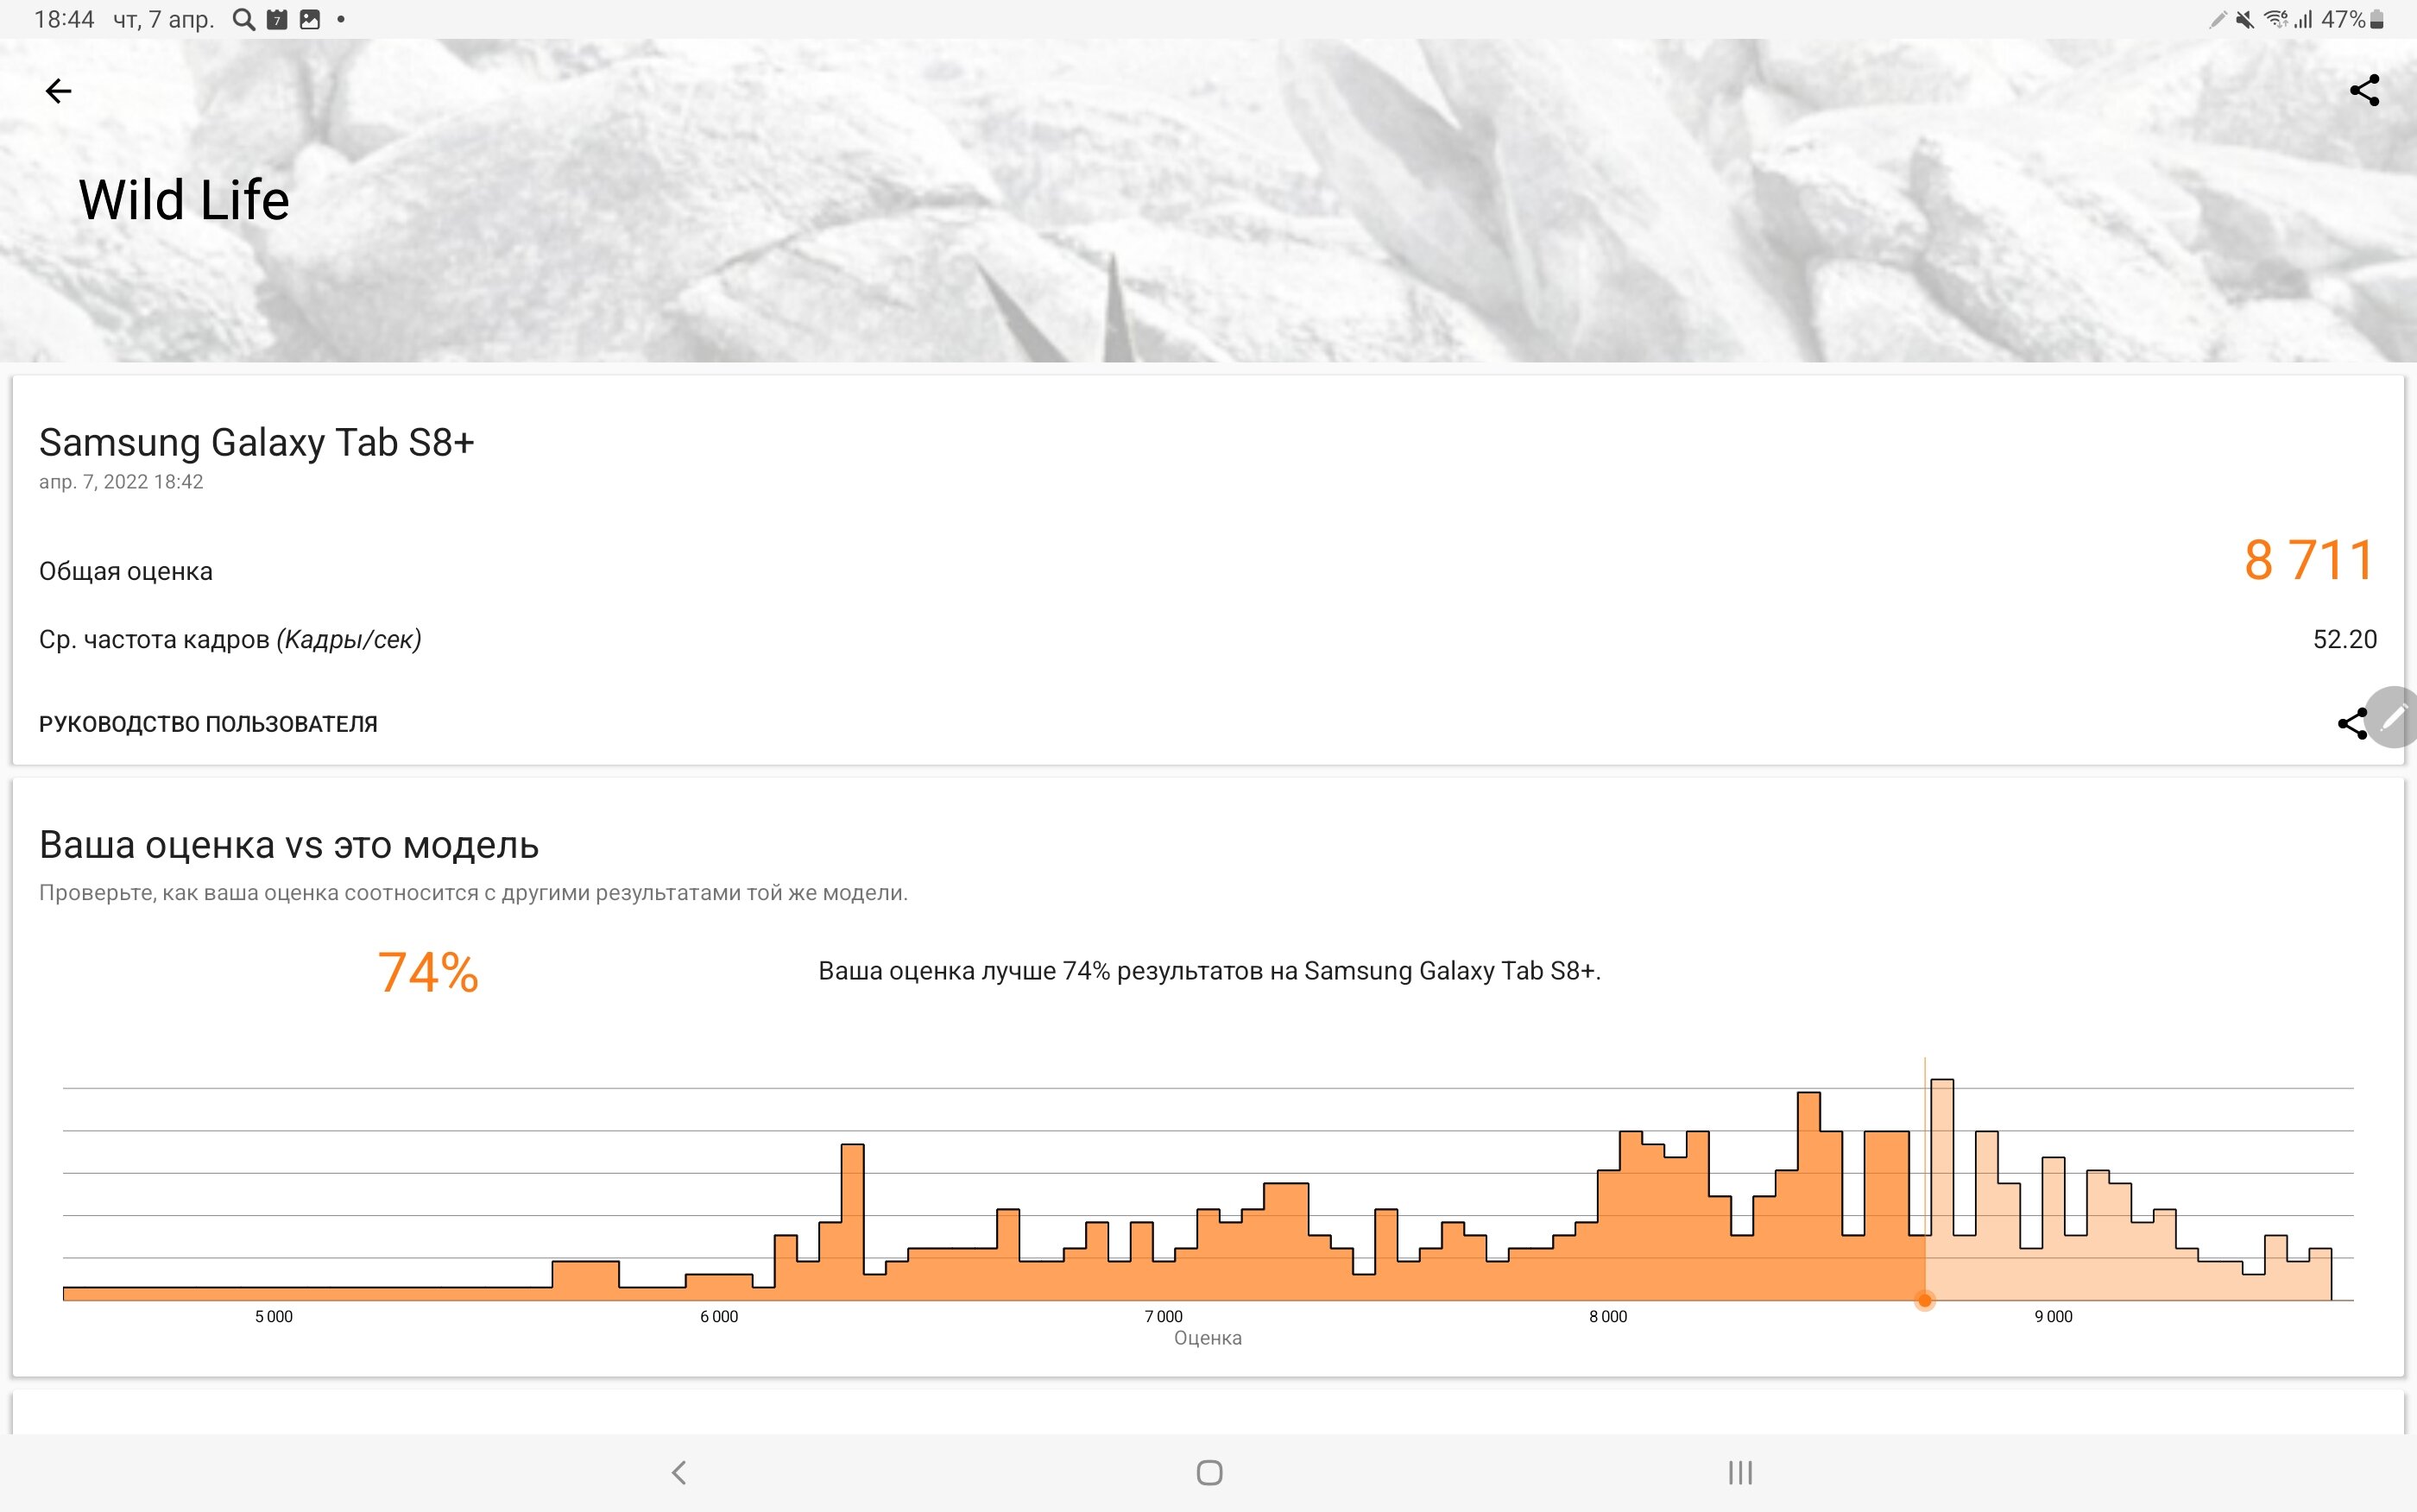Screen dimensions: 2417x1512
Task: Tap the status bar date 'чт, 7 апр.'
Action: [x=164, y=19]
